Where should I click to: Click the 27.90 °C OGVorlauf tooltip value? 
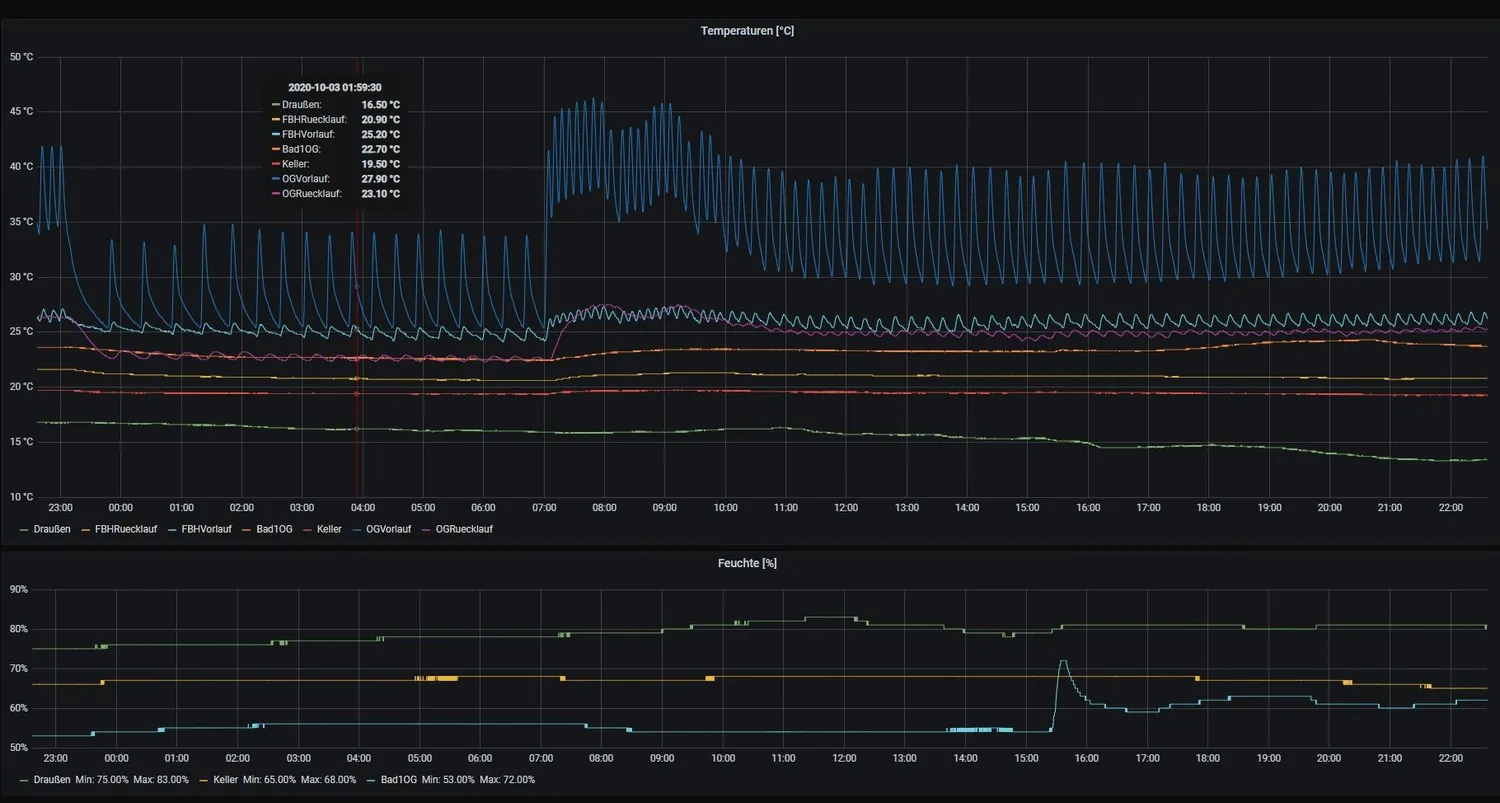(x=380, y=179)
